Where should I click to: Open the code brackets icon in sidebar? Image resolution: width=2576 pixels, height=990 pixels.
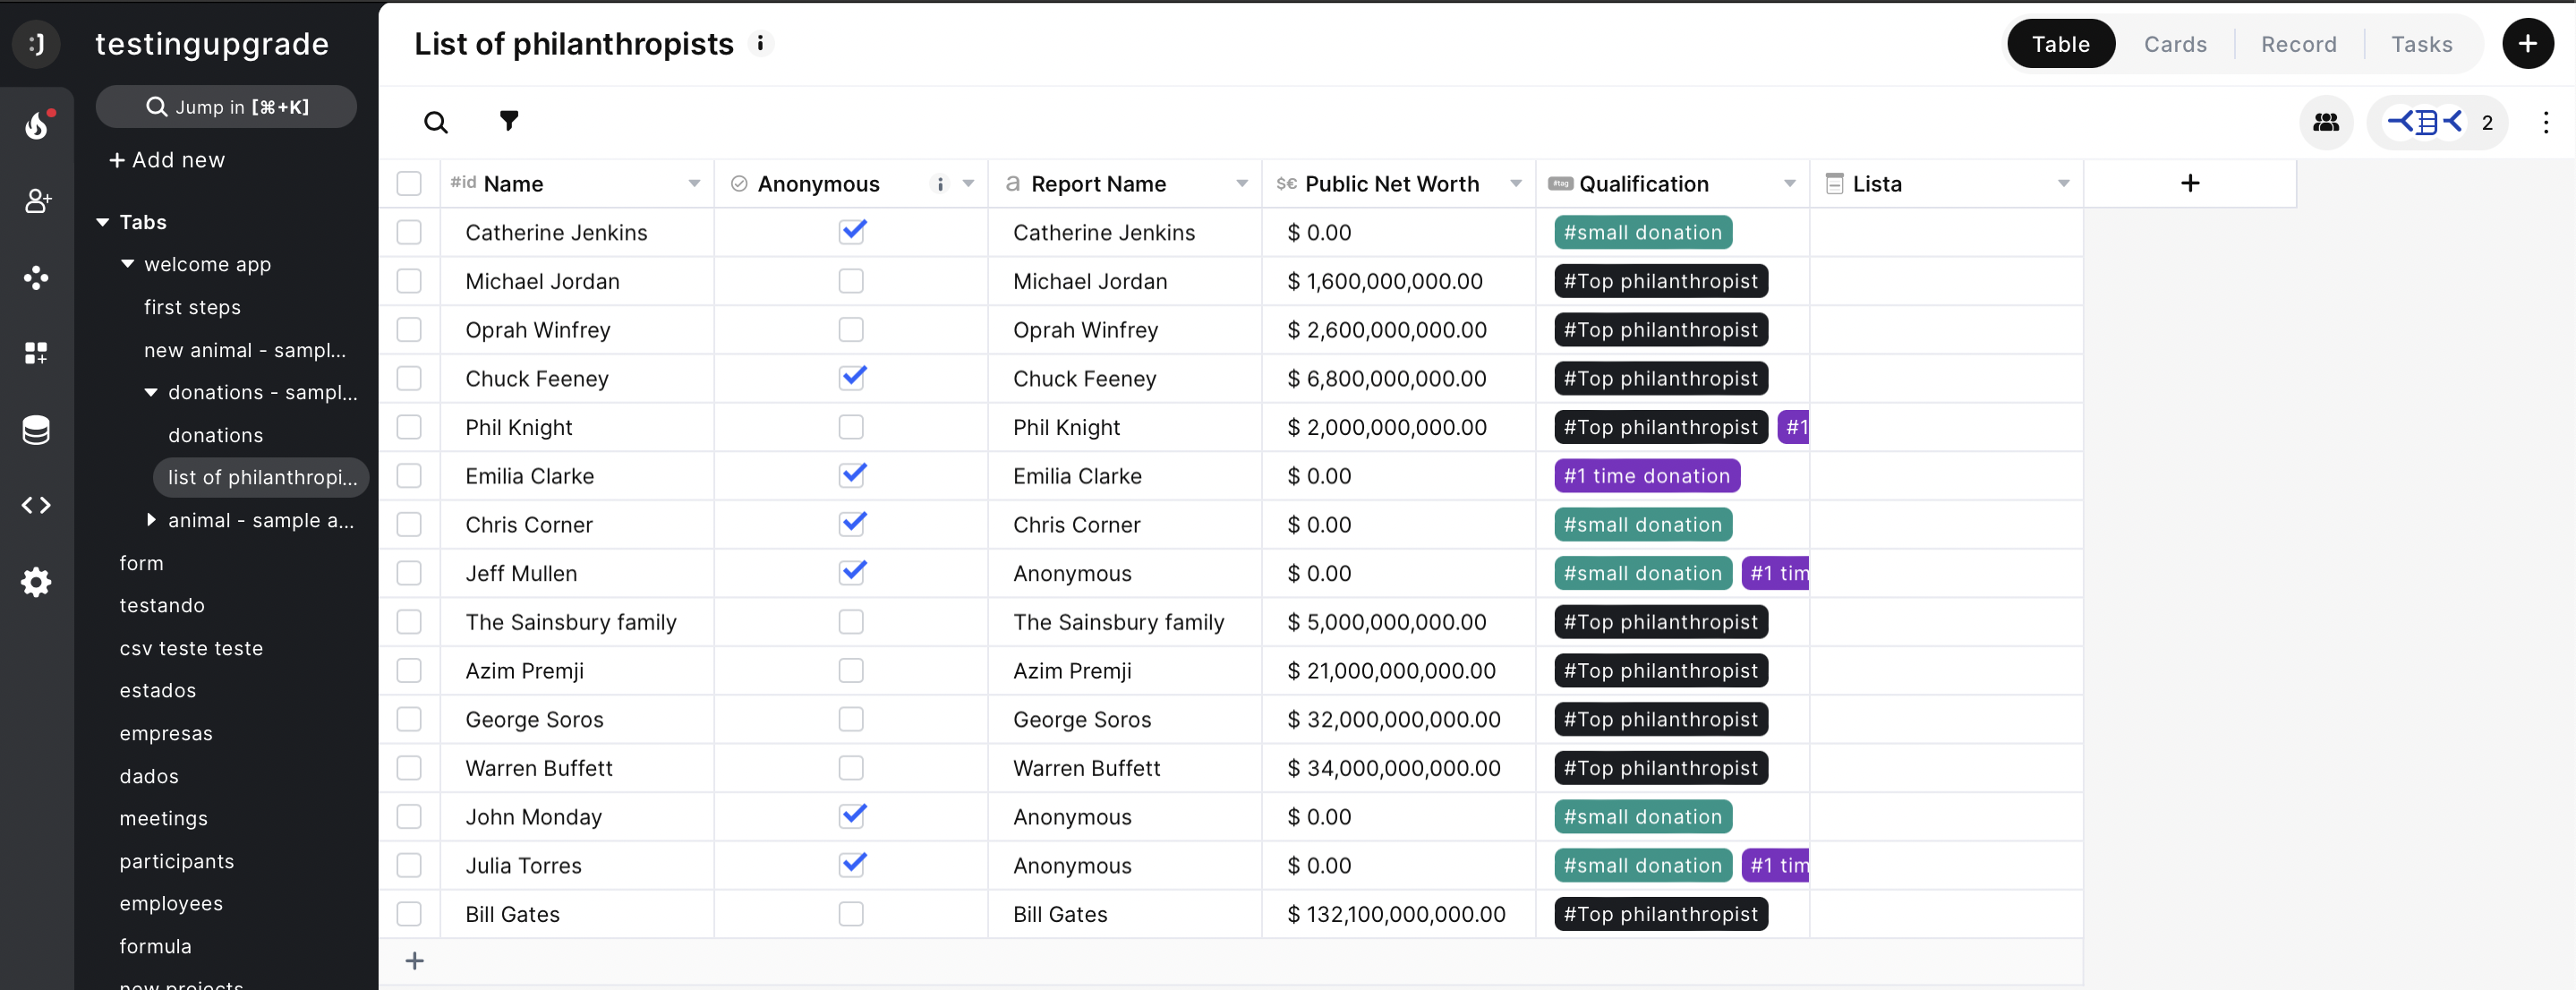pyautogui.click(x=36, y=505)
